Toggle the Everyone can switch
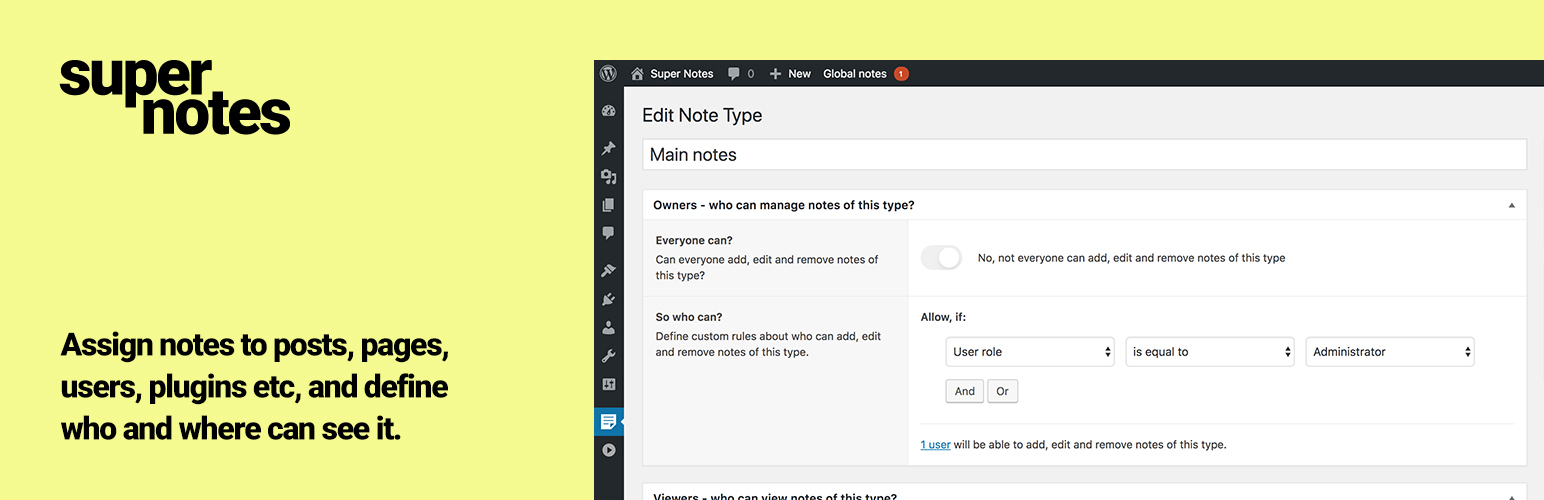 941,258
